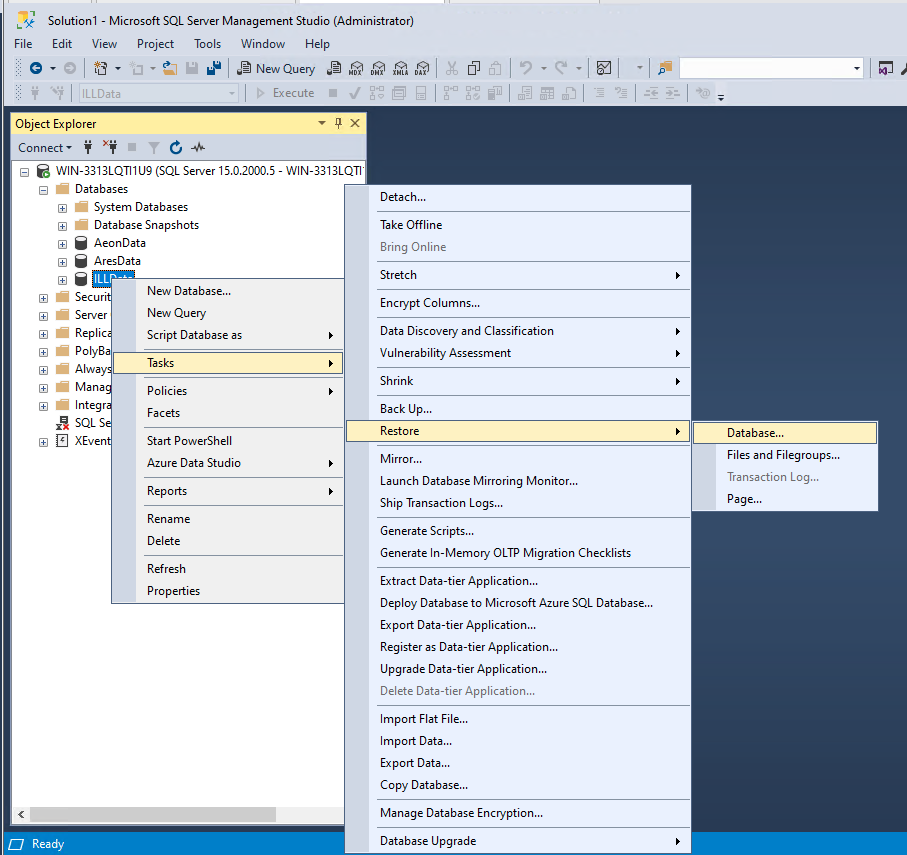Refresh the Object Explorer tree
The image size is (907, 855).
pyautogui.click(x=174, y=147)
